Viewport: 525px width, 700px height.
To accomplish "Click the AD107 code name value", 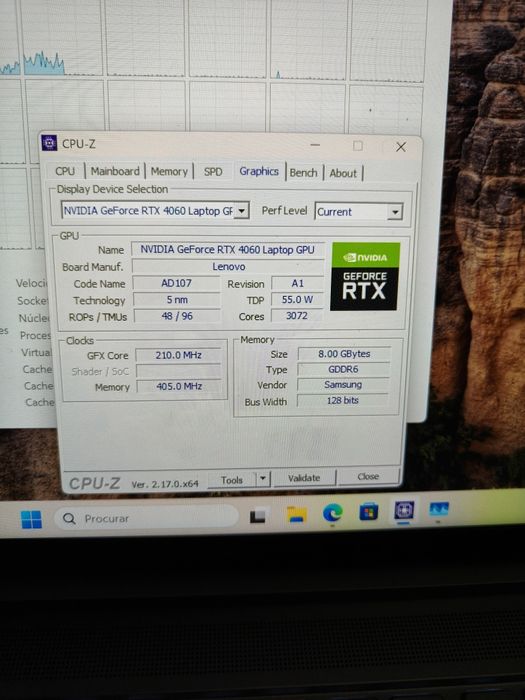I will [176, 283].
